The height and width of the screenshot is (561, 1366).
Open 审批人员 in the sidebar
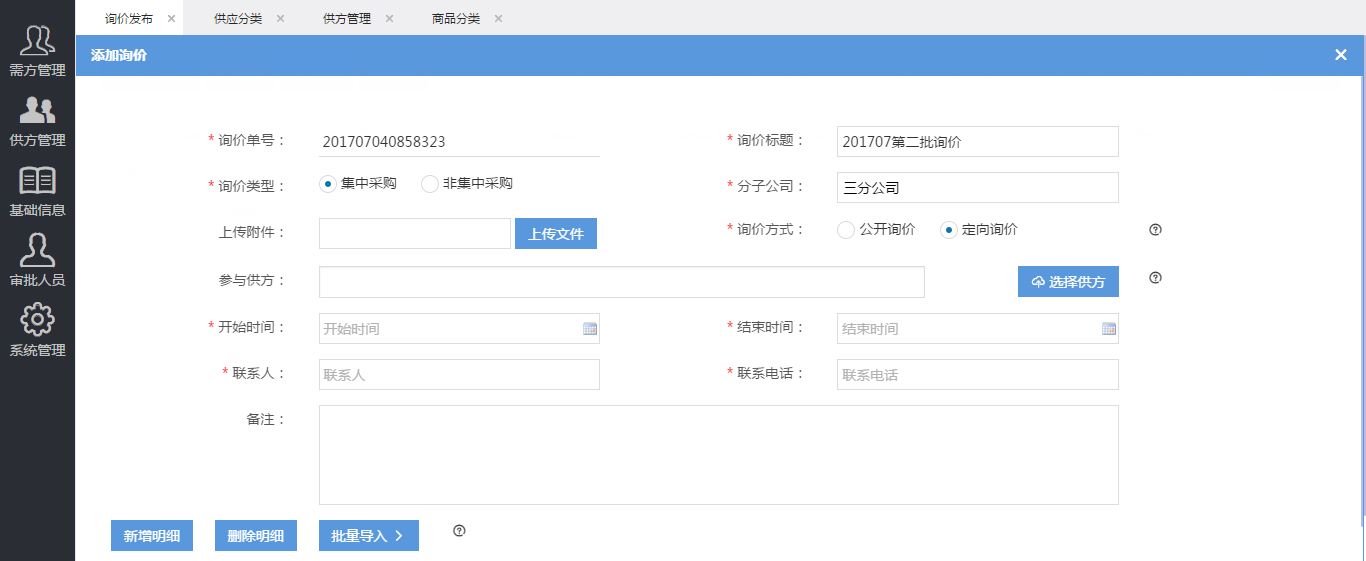click(x=37, y=260)
